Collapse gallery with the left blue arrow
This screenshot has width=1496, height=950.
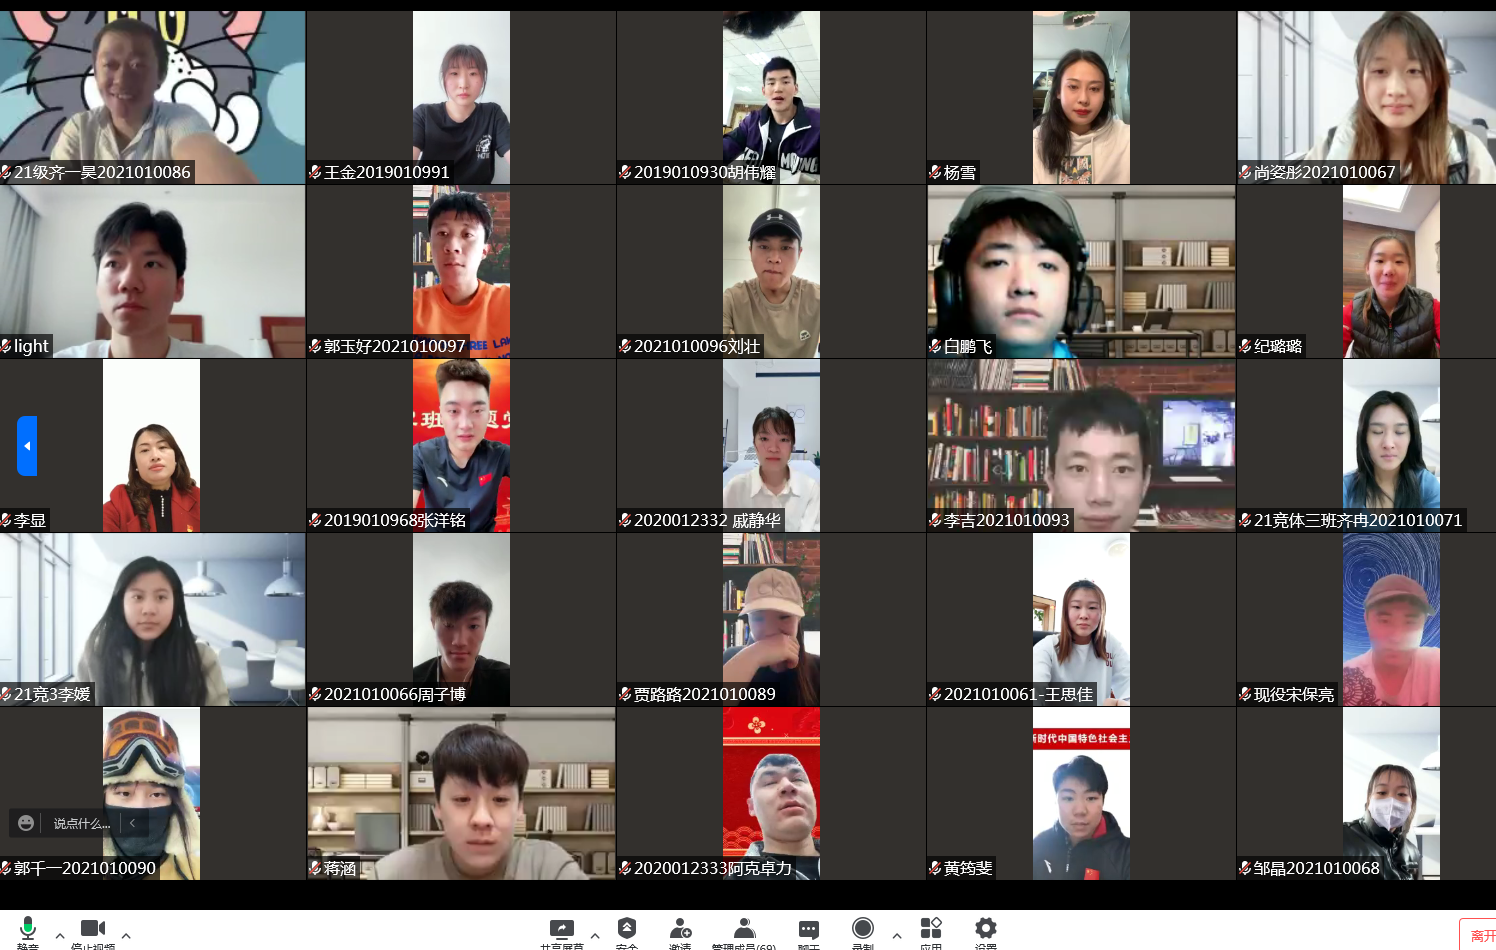tap(26, 446)
